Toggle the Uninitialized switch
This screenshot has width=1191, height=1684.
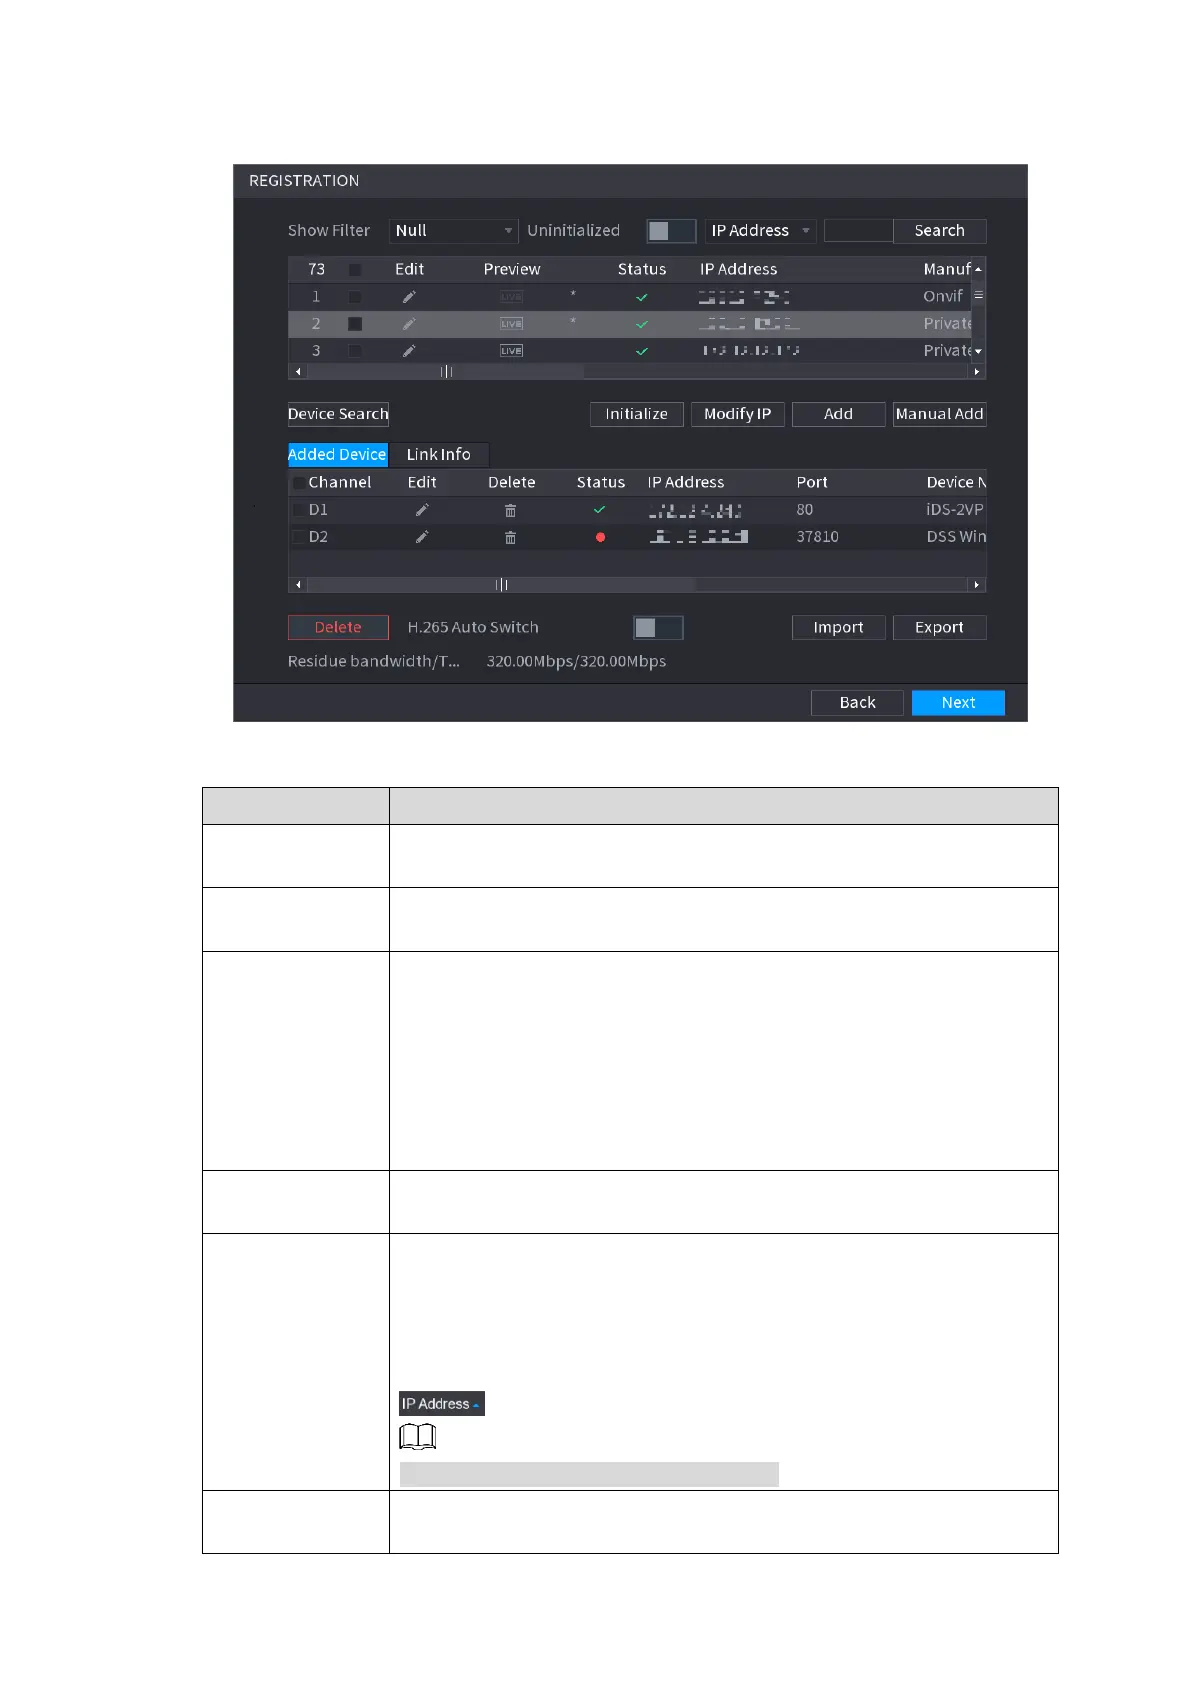click(x=671, y=231)
